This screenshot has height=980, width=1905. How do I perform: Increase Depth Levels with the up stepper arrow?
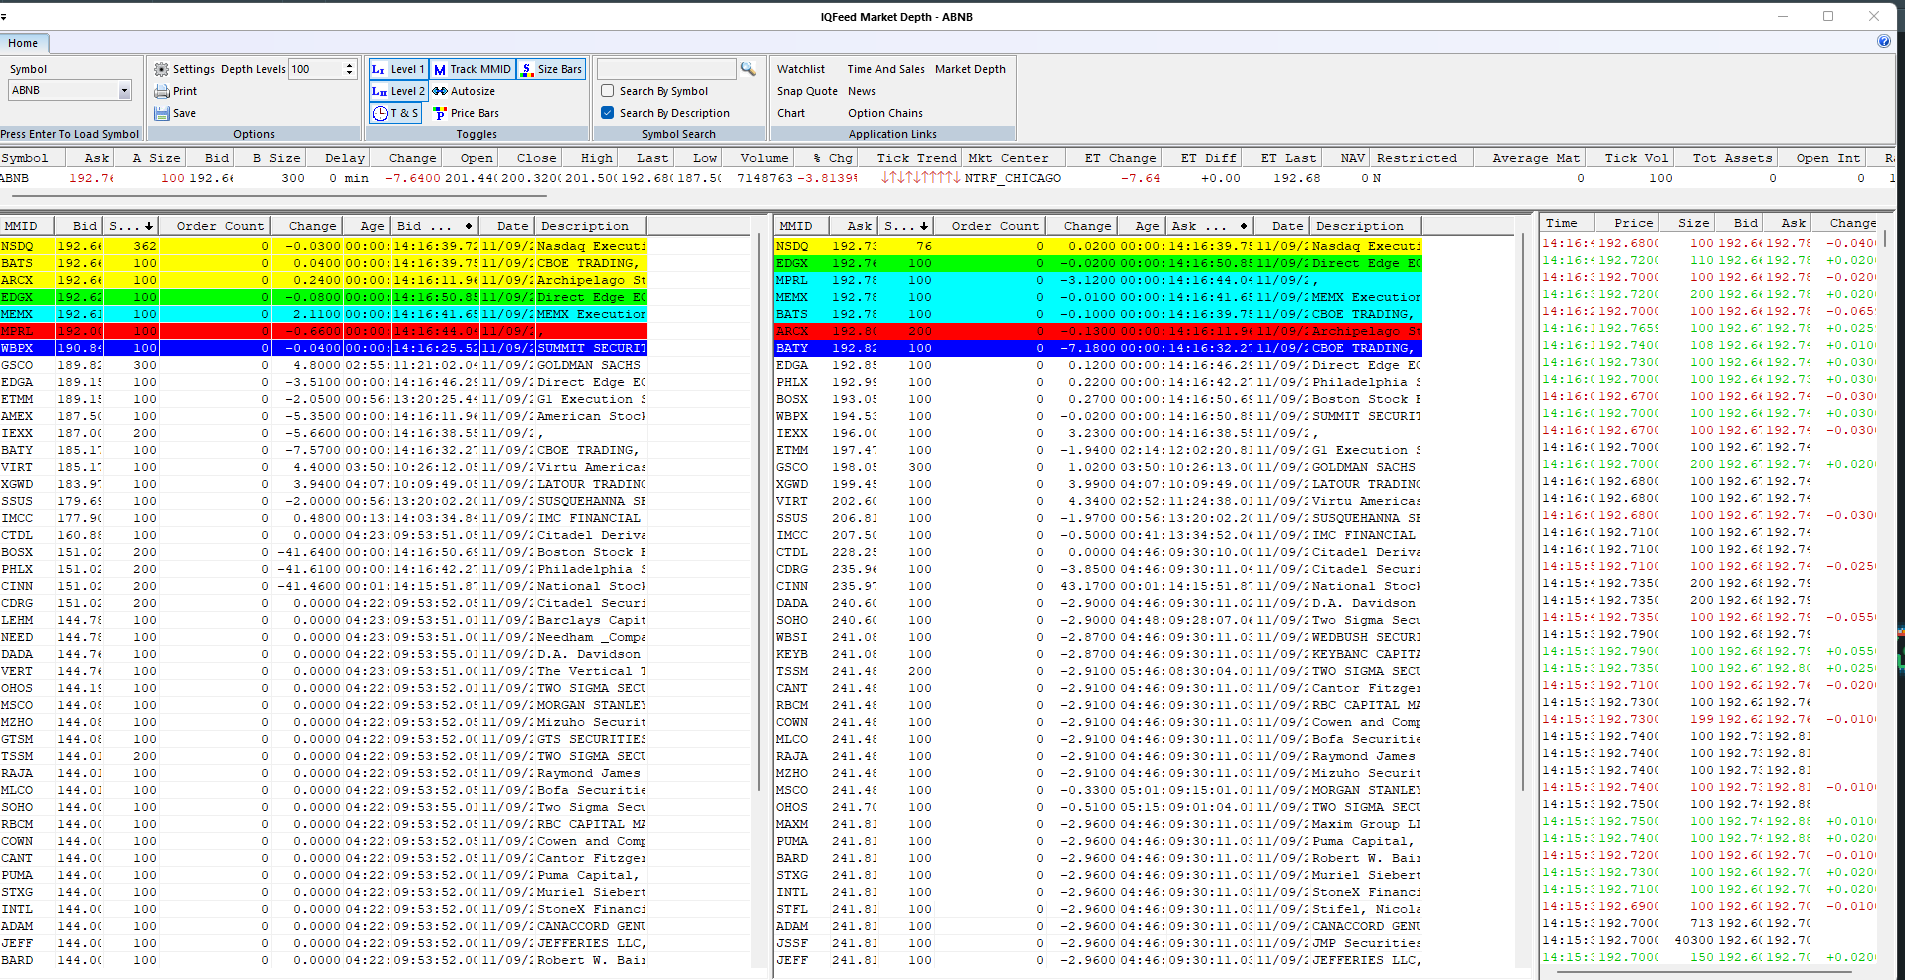click(347, 65)
